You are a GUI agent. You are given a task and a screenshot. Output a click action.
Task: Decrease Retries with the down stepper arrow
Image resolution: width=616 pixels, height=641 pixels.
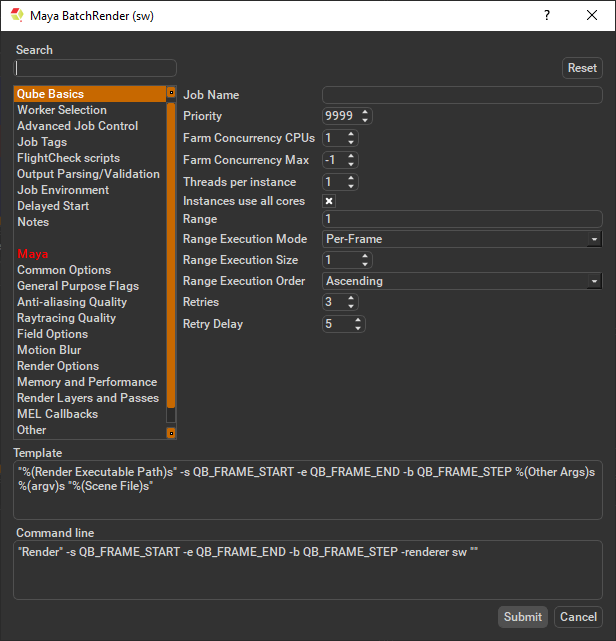[351, 306]
